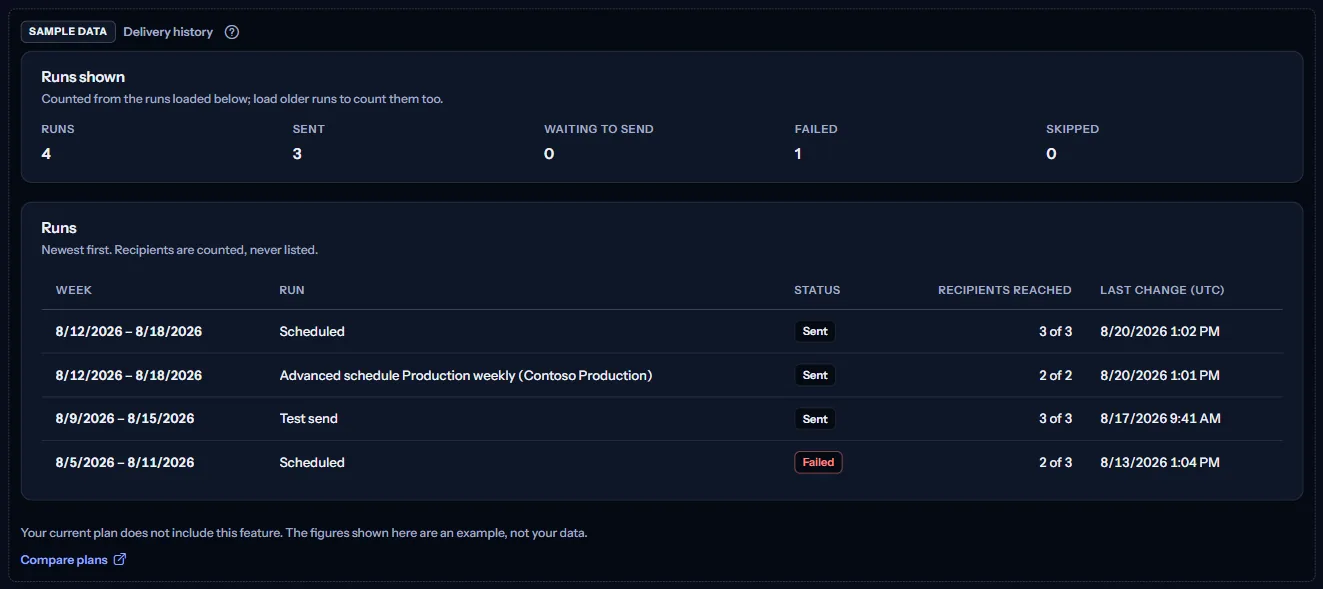Click the Sent badge in the Test send row
The width and height of the screenshot is (1323, 589).
815,419
